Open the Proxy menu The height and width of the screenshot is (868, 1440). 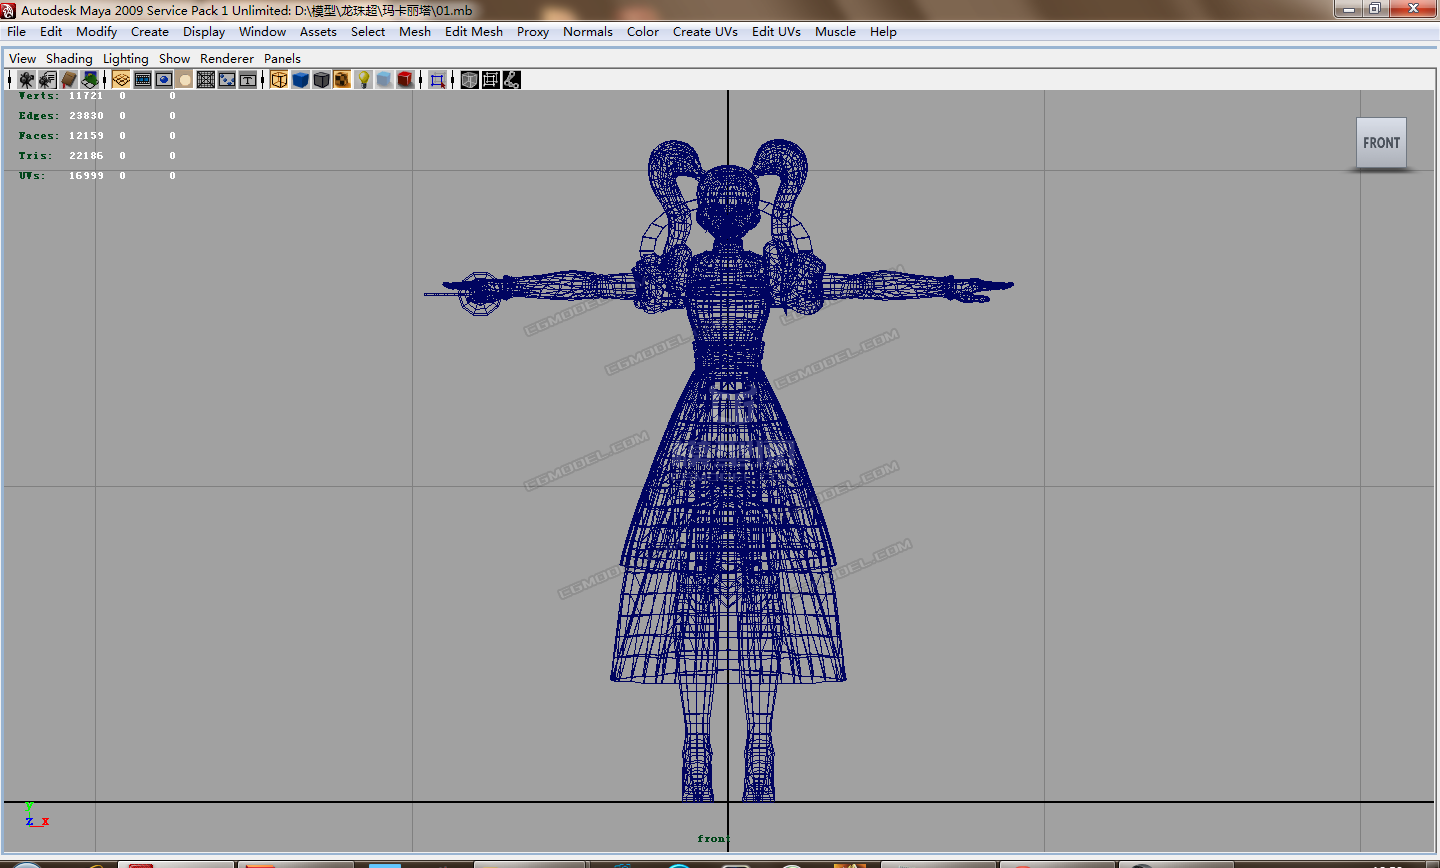pyautogui.click(x=533, y=31)
